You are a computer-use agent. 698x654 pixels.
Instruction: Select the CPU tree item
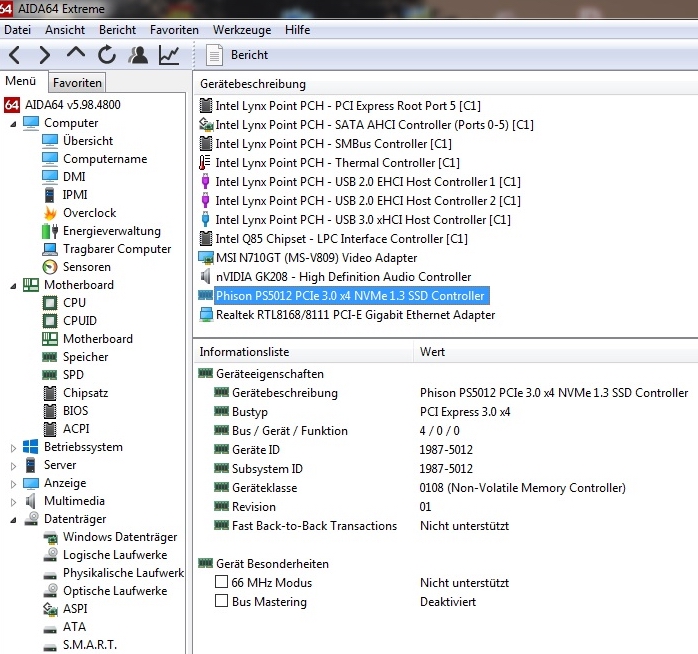point(74,303)
